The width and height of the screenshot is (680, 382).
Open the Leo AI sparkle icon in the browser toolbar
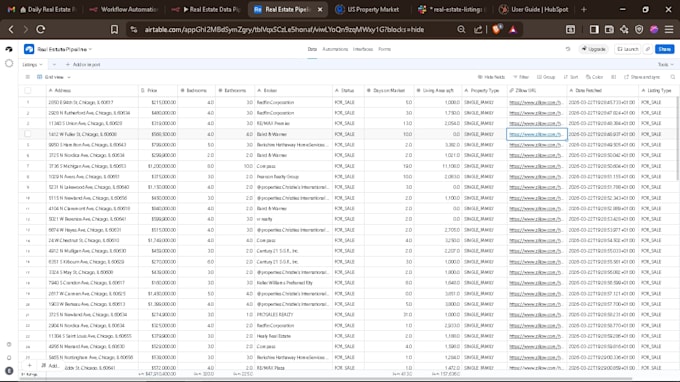624,29
